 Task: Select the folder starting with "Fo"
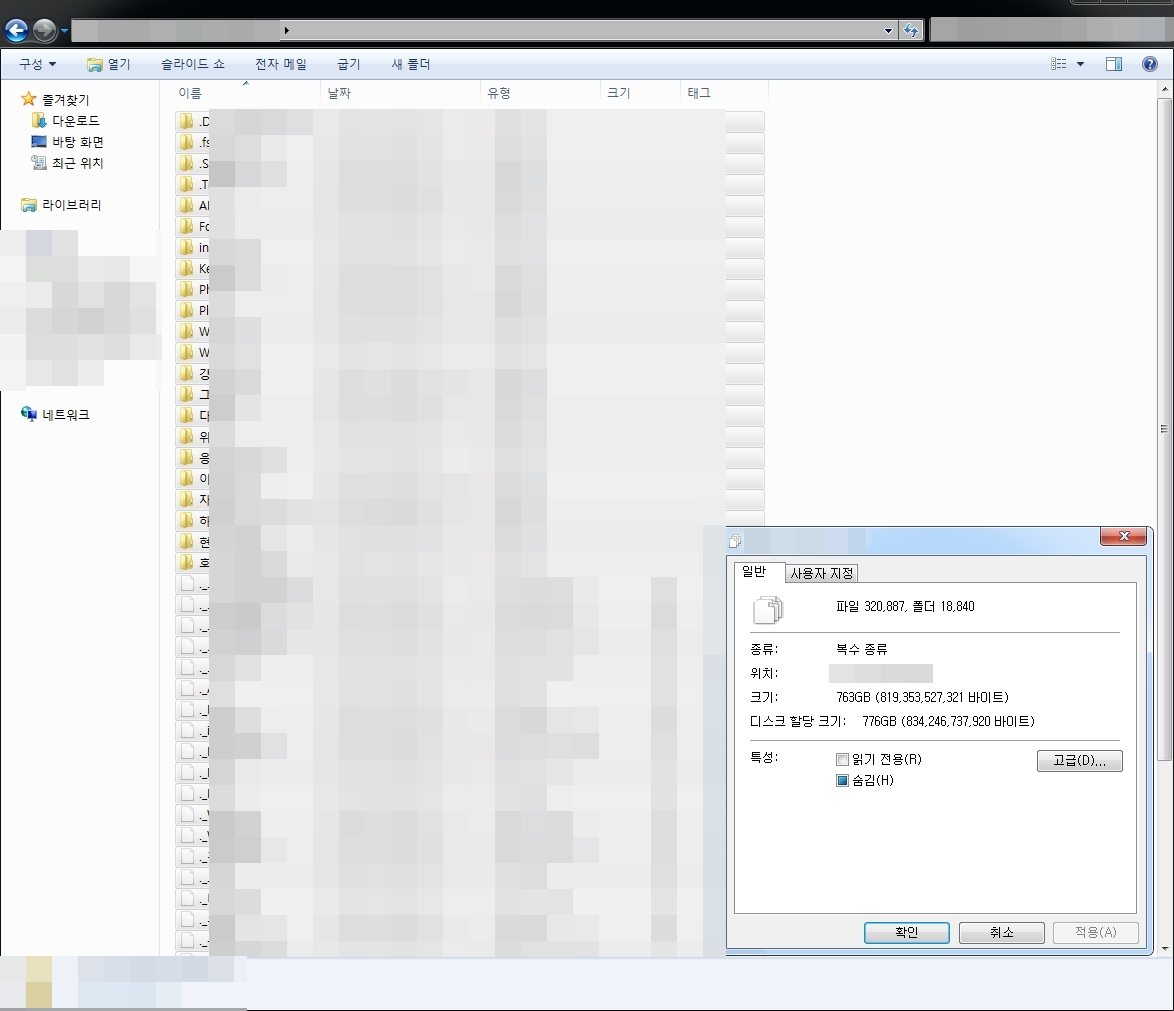(469, 226)
